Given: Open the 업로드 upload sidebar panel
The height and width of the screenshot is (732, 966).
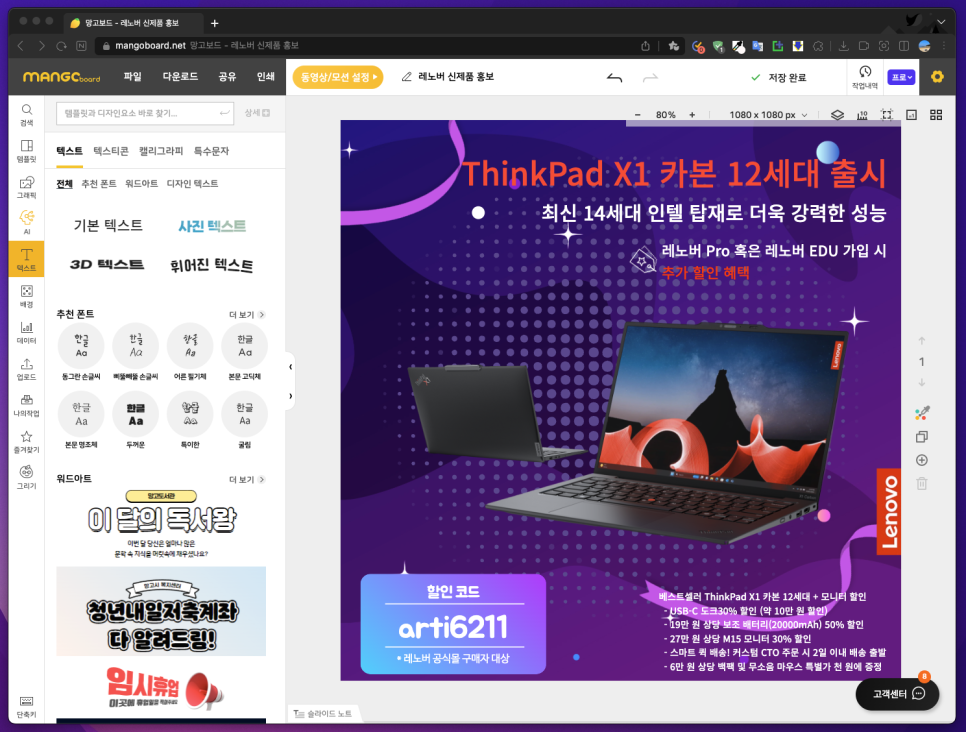Looking at the screenshot, I should [x=26, y=368].
